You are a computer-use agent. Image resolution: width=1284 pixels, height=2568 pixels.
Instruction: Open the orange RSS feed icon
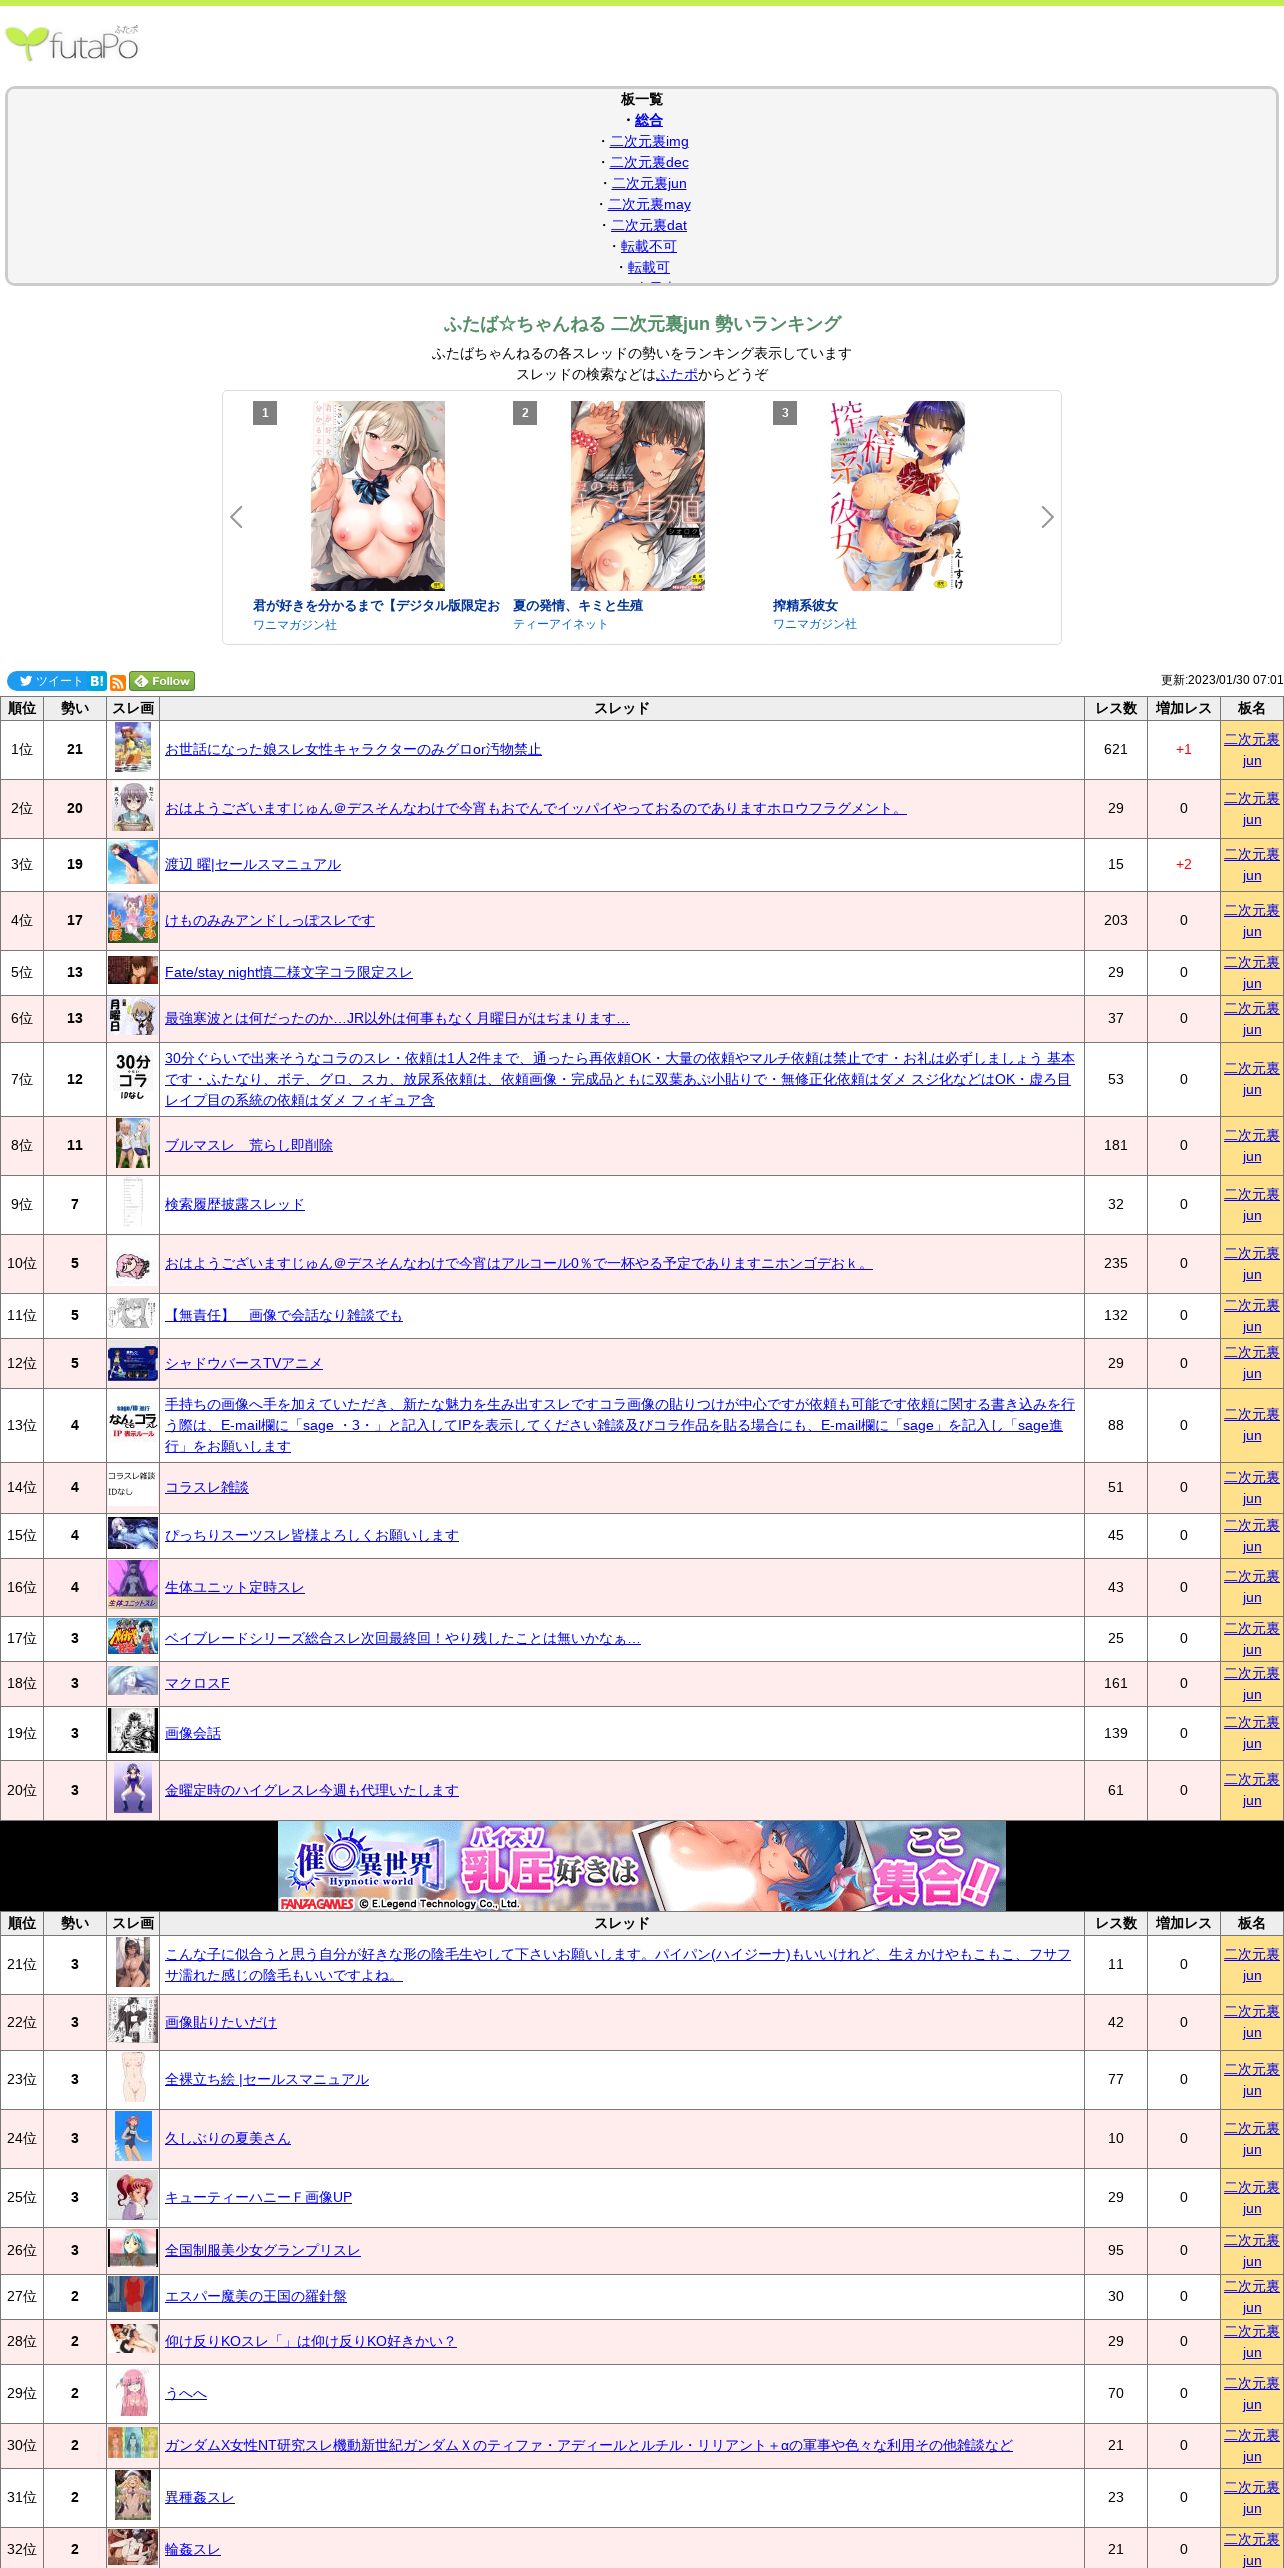point(118,682)
